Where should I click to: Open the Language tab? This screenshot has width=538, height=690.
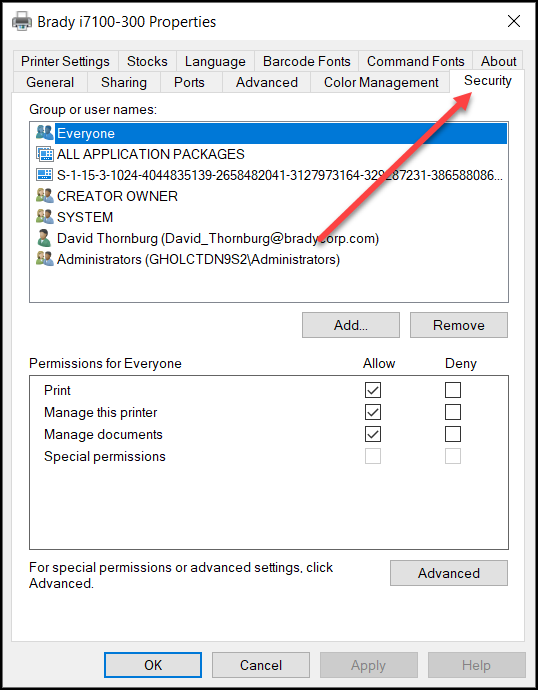(215, 61)
